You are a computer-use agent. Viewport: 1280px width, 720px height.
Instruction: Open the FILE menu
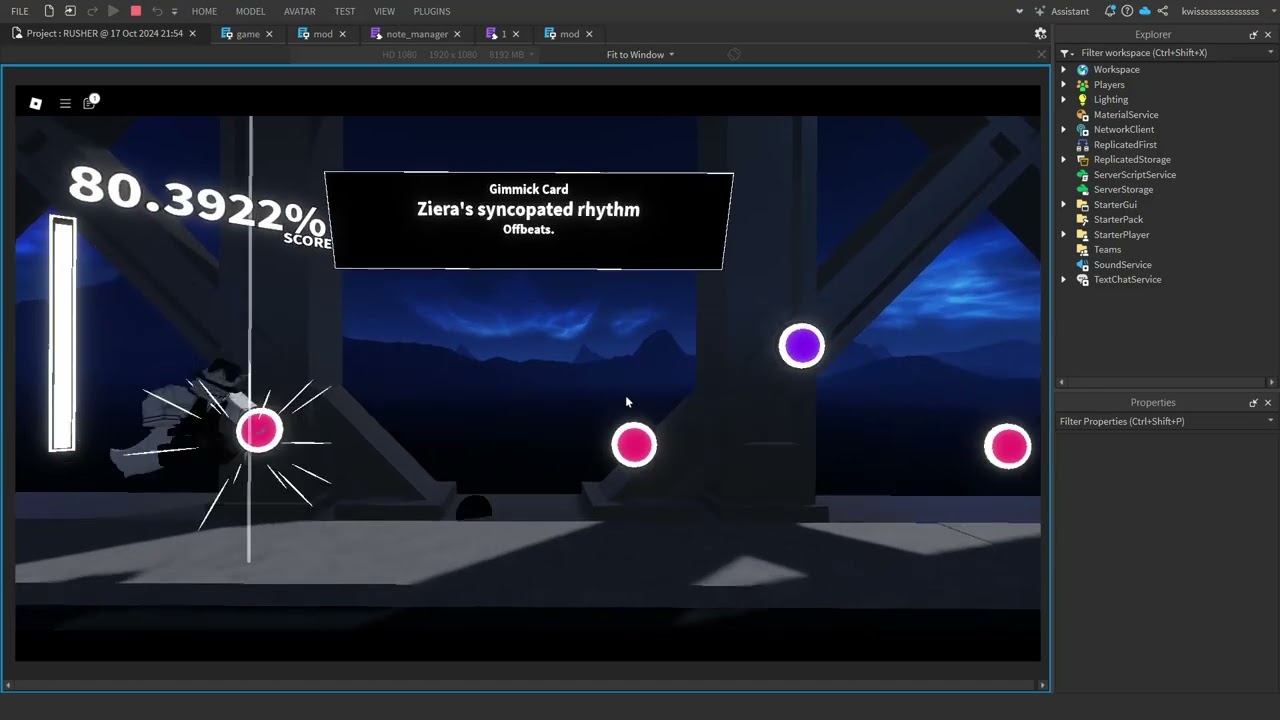pos(20,11)
